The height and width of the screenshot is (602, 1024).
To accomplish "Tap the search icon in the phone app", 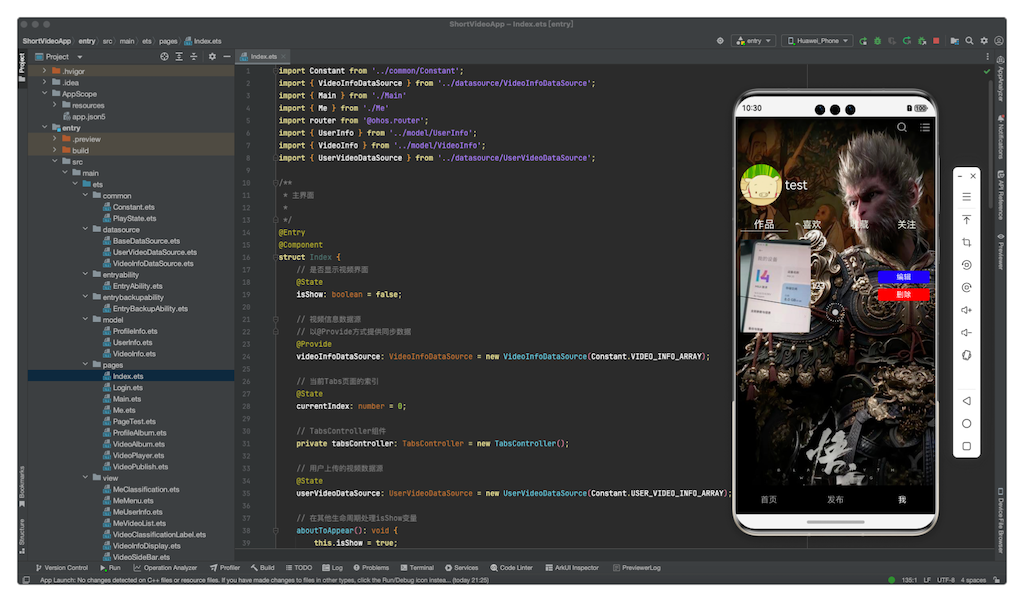I will [x=902, y=127].
